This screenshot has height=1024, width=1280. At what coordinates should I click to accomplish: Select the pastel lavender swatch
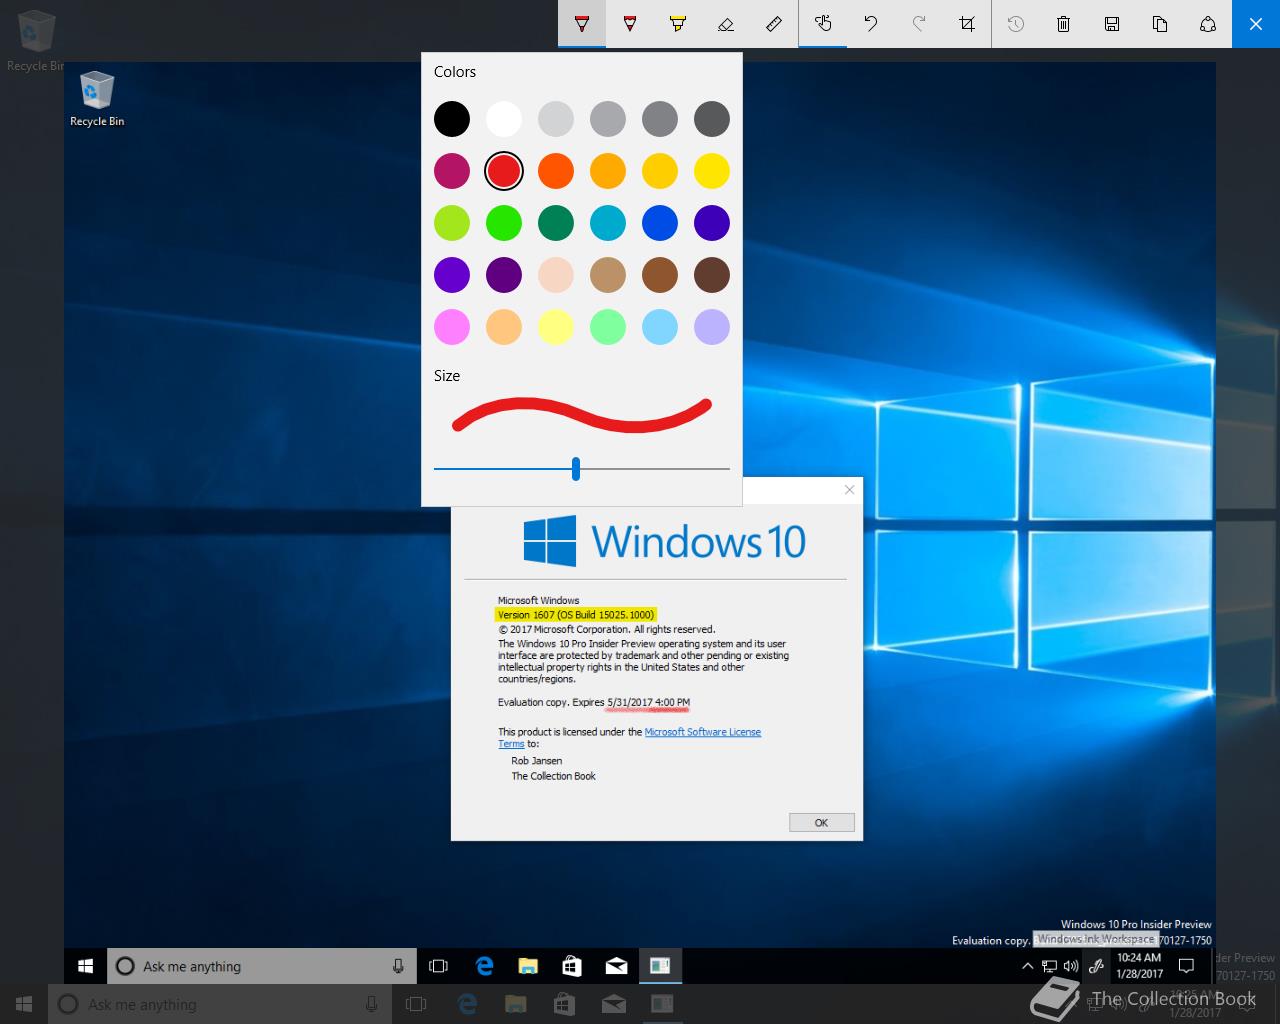712,327
